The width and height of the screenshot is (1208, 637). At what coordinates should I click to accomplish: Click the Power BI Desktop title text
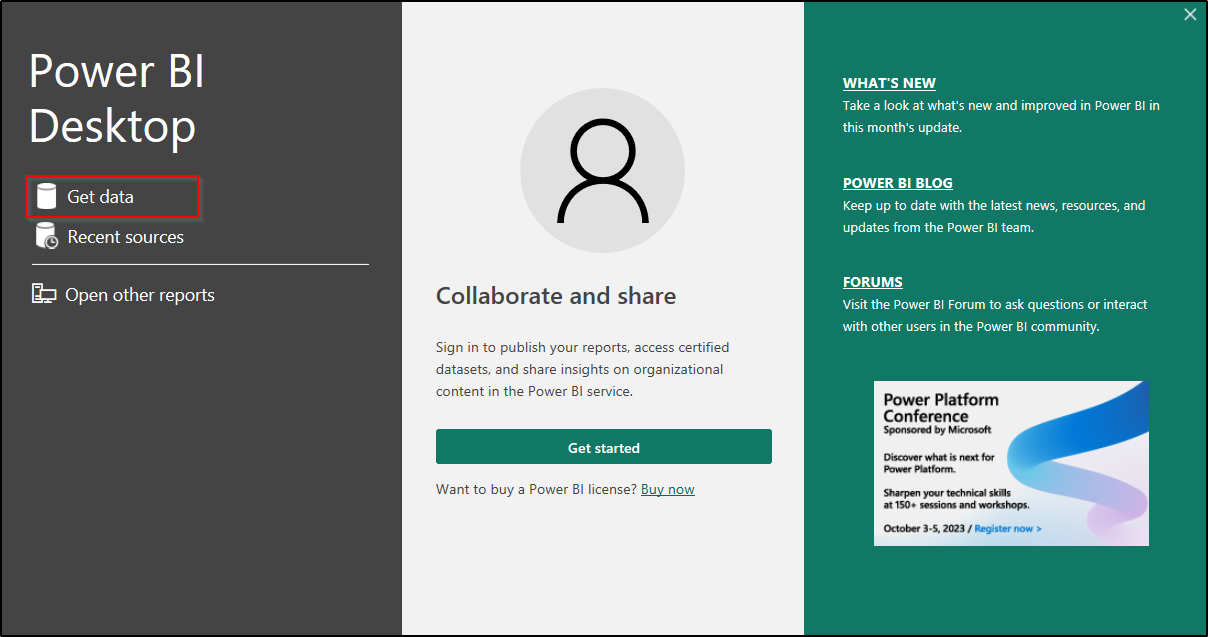pyautogui.click(x=117, y=98)
